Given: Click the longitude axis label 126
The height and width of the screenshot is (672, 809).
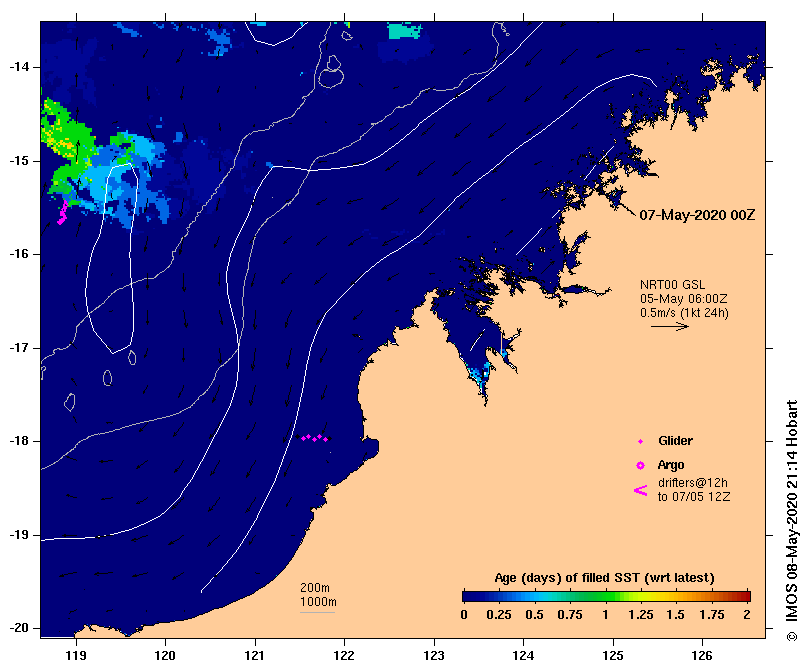Looking at the screenshot, I should click(702, 656).
